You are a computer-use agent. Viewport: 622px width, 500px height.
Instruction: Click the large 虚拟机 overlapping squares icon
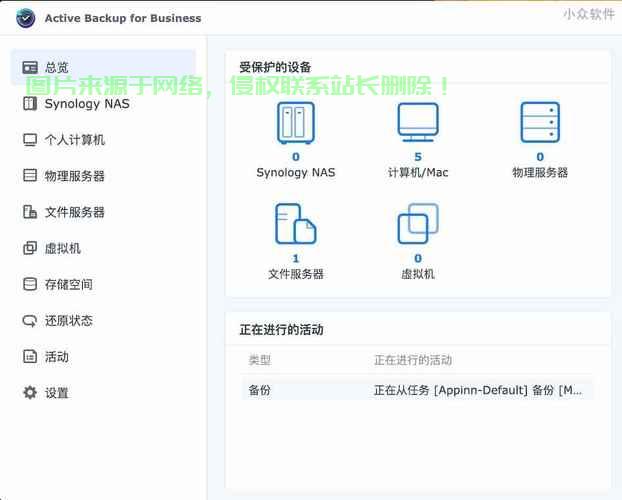coord(418,224)
